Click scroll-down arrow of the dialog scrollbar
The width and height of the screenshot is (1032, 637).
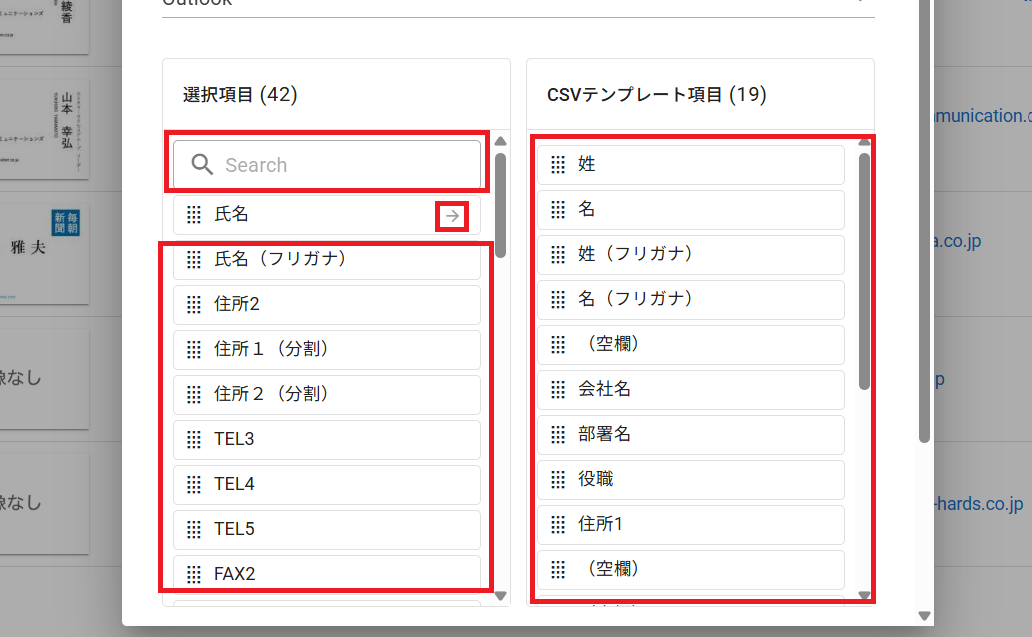(924, 616)
